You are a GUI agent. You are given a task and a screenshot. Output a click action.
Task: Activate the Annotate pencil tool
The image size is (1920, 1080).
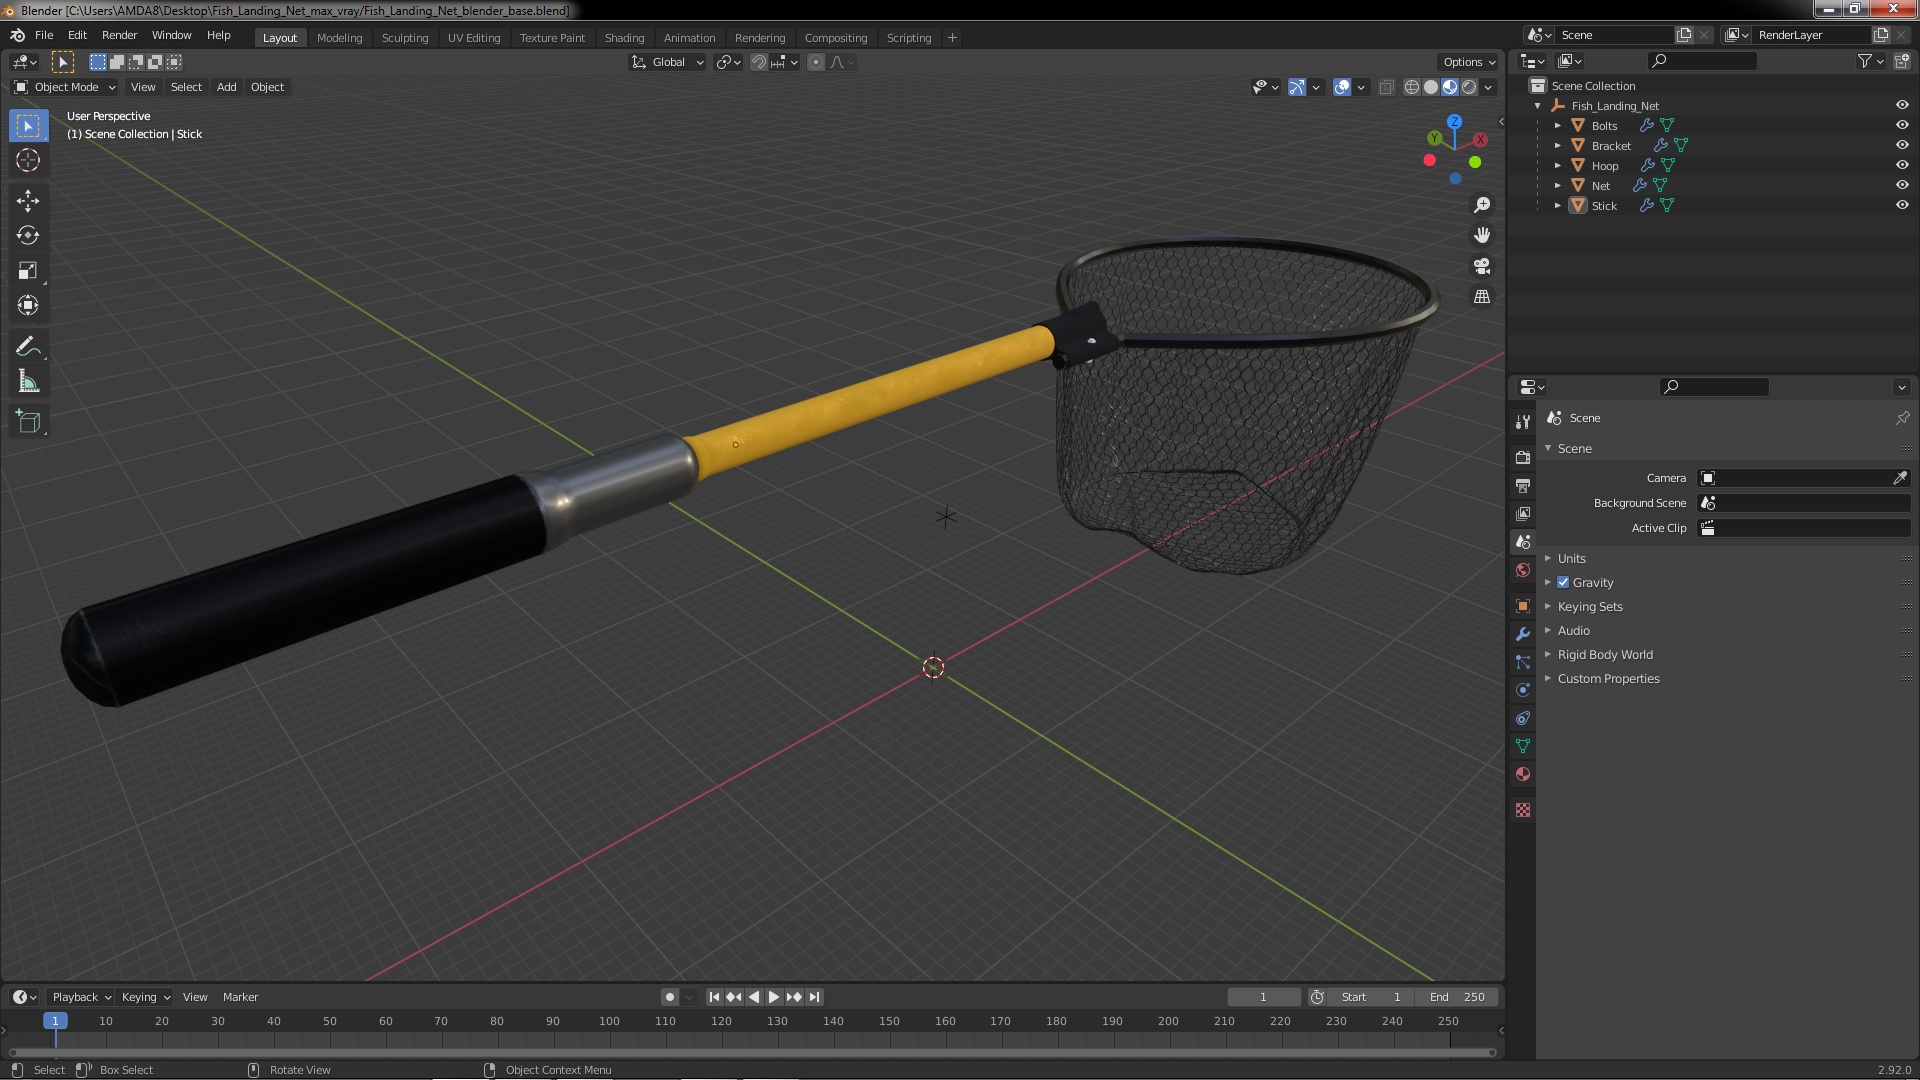28,347
